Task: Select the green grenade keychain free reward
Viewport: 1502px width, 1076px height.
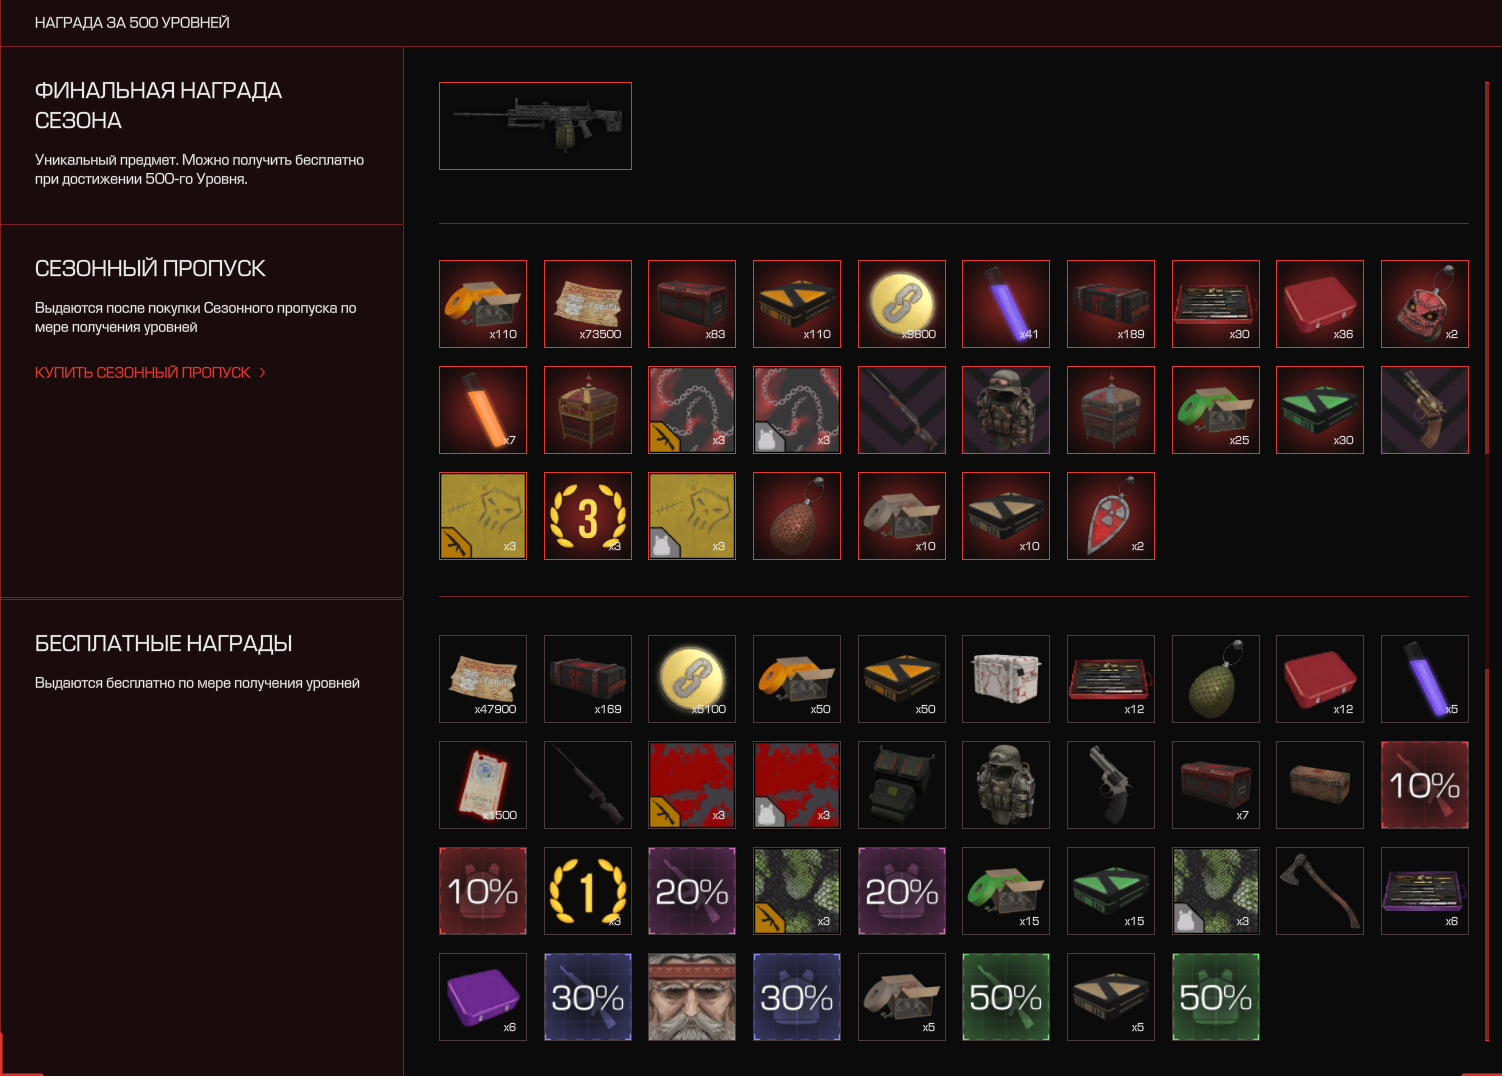Action: coord(1216,679)
